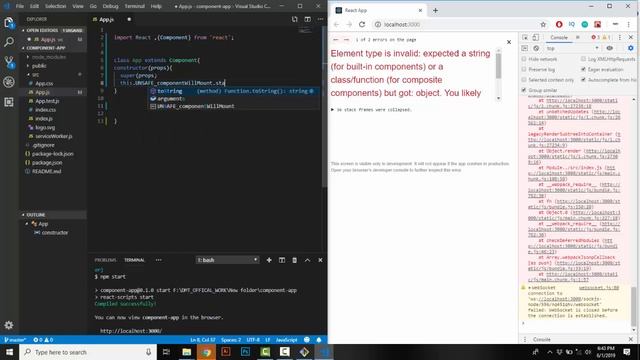The height and width of the screenshot is (360, 640).
Task: Toggle the device toolbar in DevTools
Action: (x=536, y=38)
